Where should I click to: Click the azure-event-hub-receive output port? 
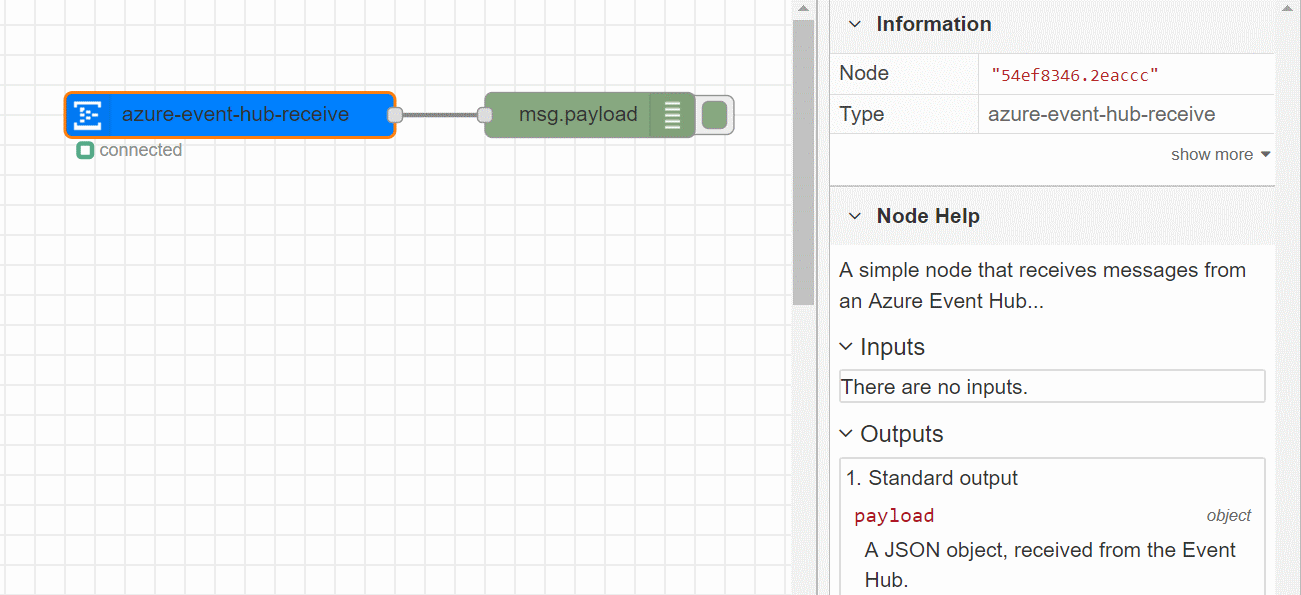tap(395, 115)
